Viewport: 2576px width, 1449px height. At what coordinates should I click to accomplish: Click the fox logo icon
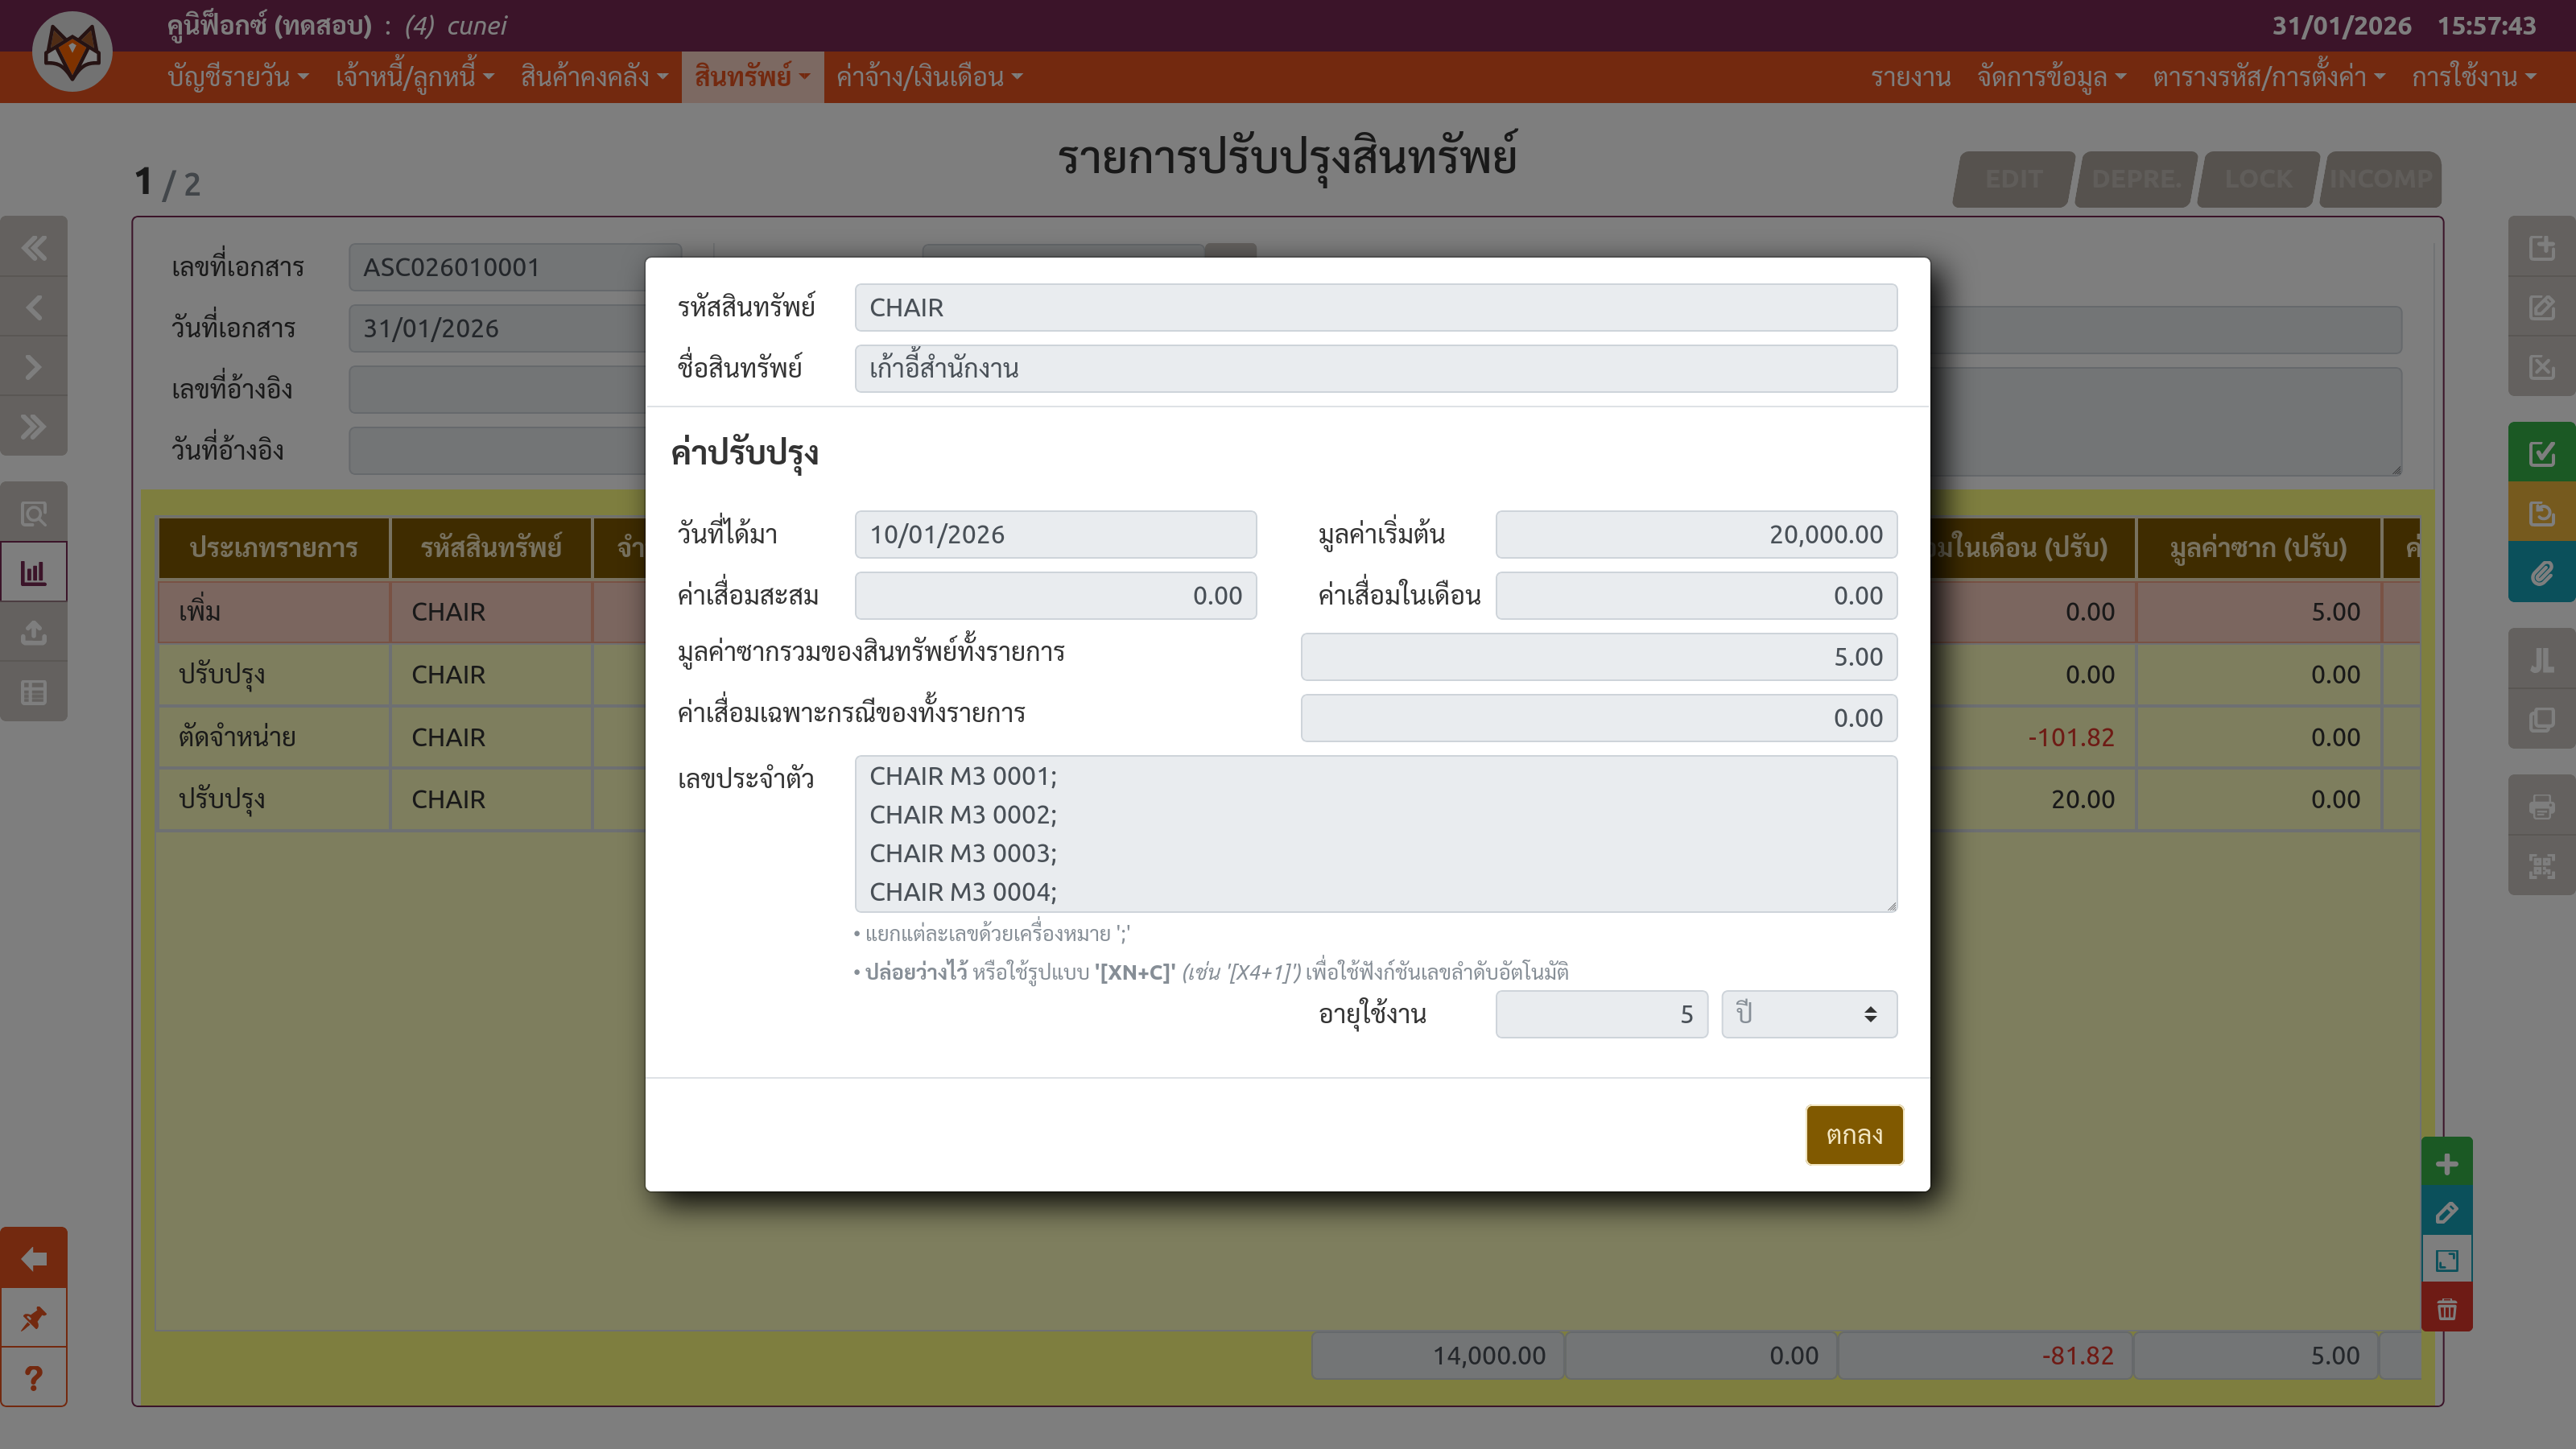coord(72,52)
